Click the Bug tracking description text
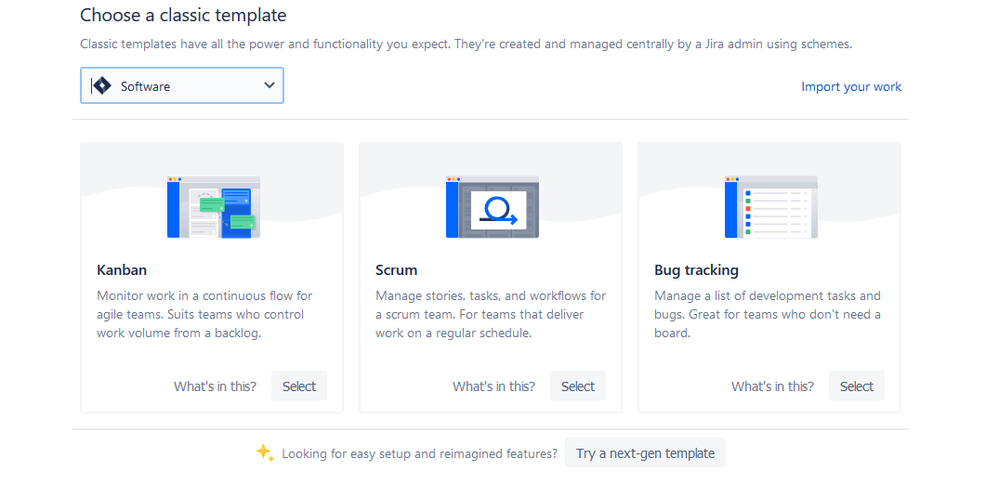 (x=768, y=314)
